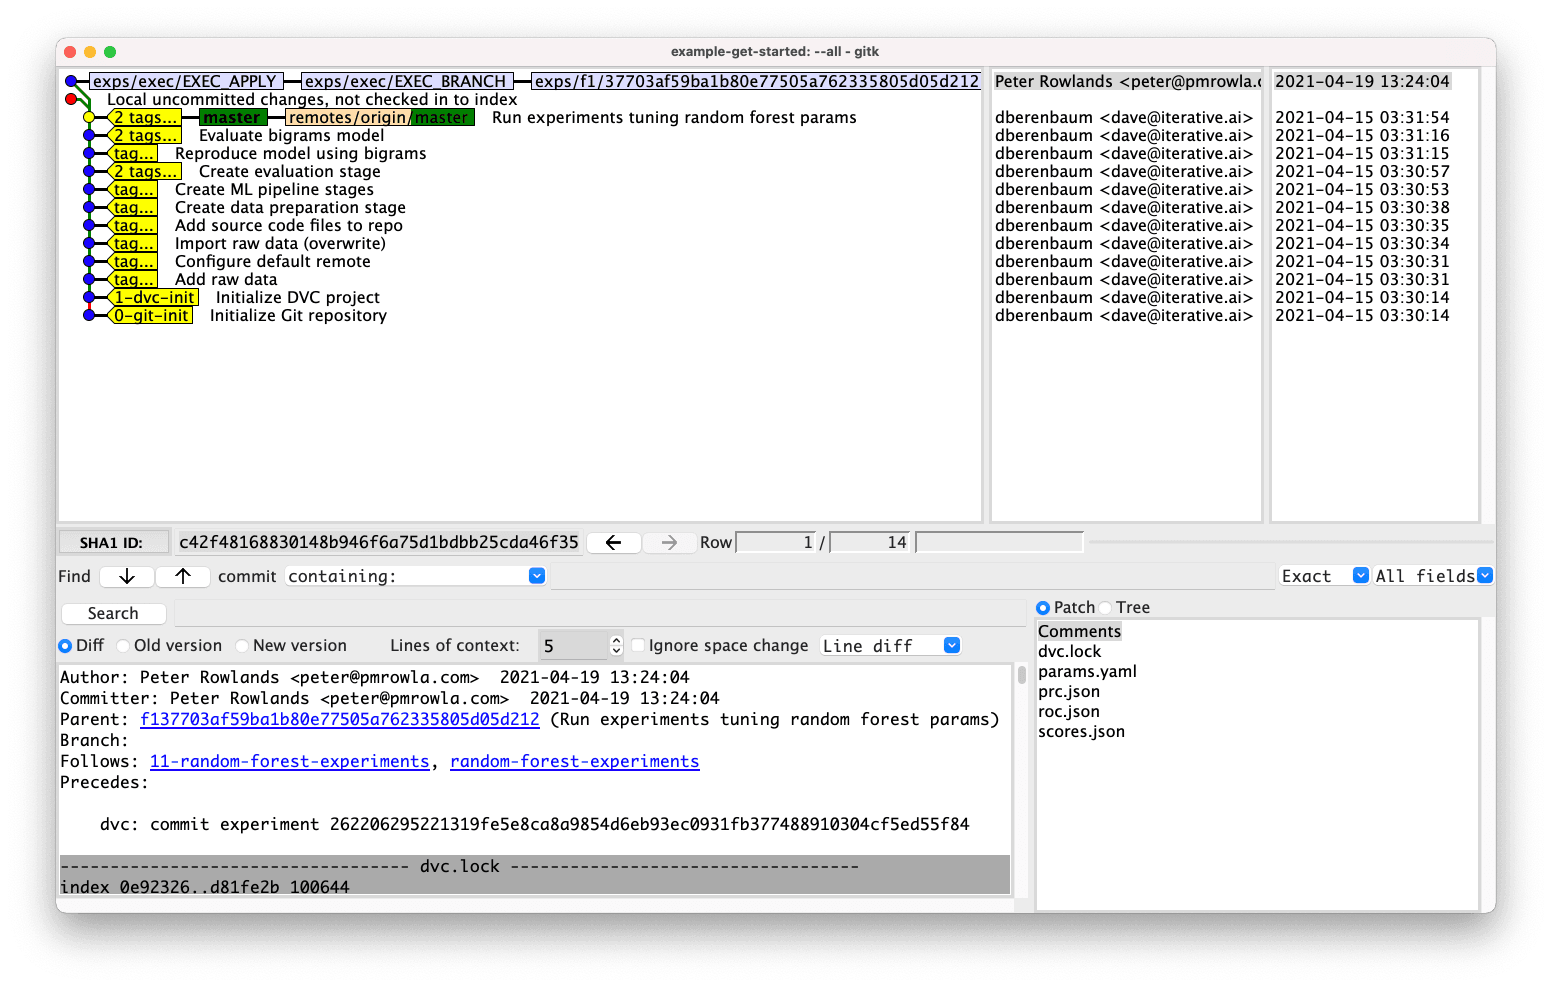Enable Ignore space change checkbox
Screen dimensions: 1552x987
pyautogui.click(x=638, y=646)
